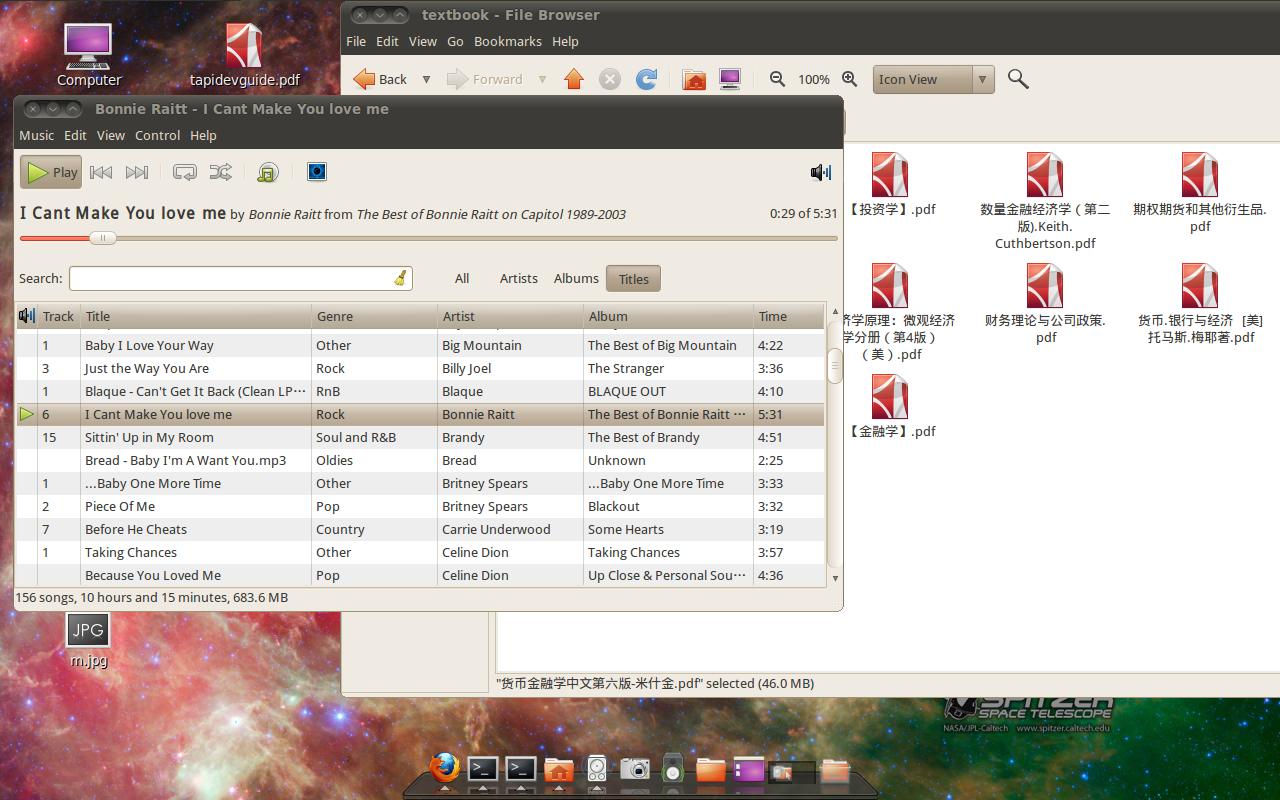Click the track list vertical scrollbar thumb

[x=835, y=364]
